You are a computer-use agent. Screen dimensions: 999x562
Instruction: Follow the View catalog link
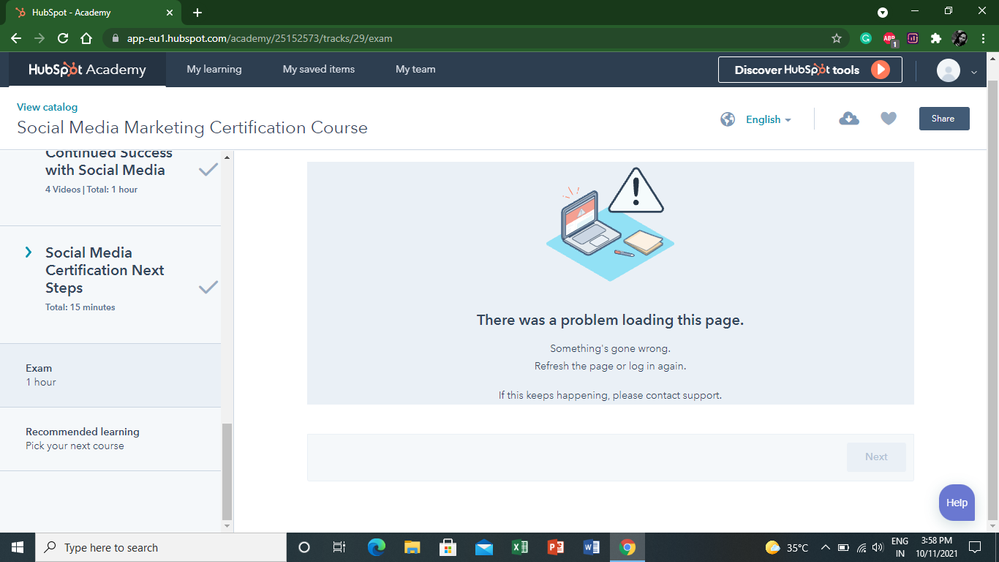[47, 107]
